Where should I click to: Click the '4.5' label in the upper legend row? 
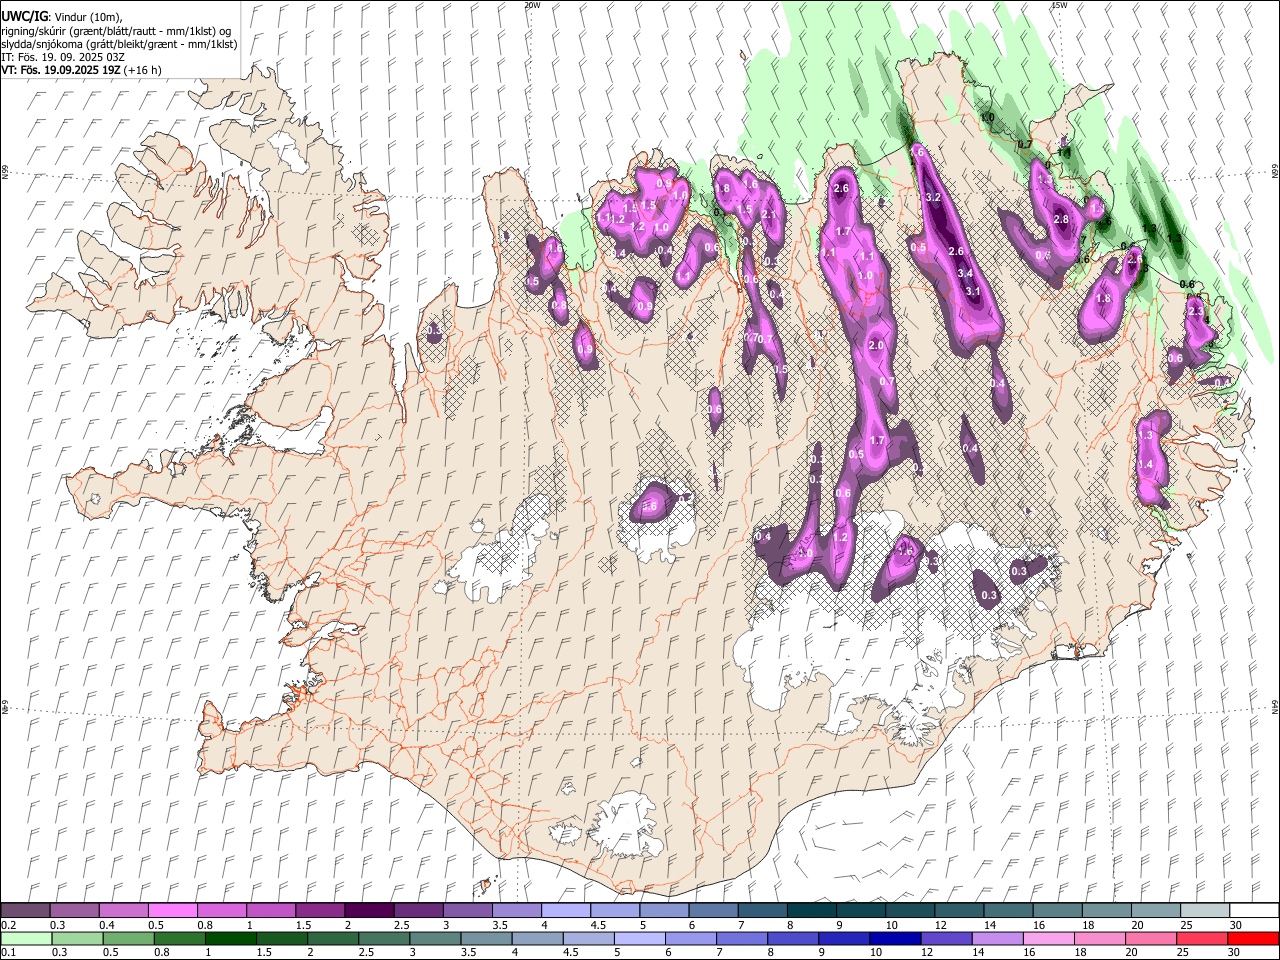click(x=598, y=925)
